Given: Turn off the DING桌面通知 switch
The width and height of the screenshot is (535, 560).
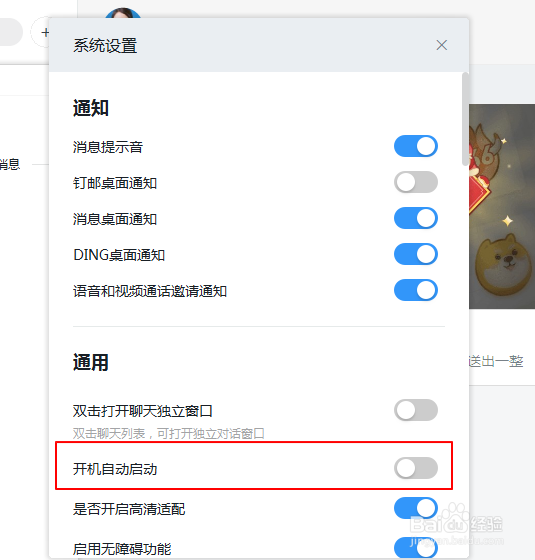Looking at the screenshot, I should click(x=416, y=254).
